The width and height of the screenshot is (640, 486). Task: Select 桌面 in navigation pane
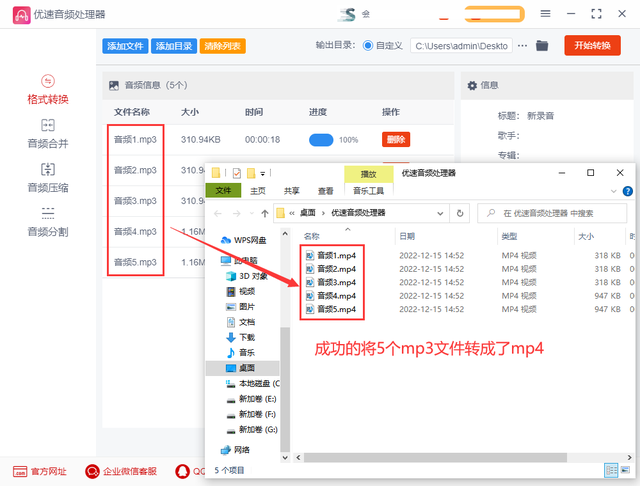pos(241,368)
